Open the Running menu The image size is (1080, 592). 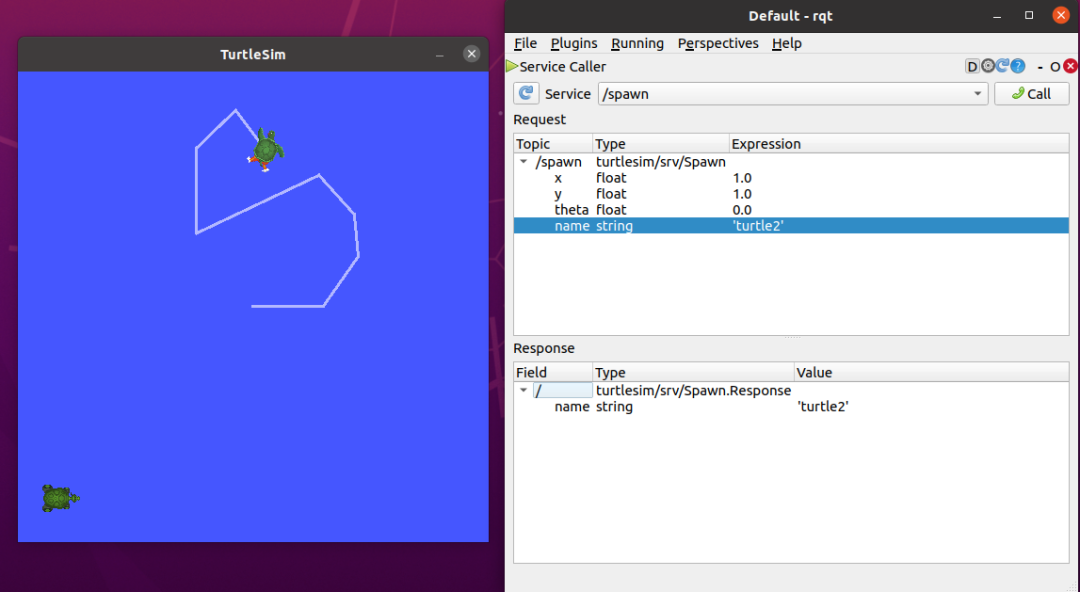pyautogui.click(x=637, y=43)
